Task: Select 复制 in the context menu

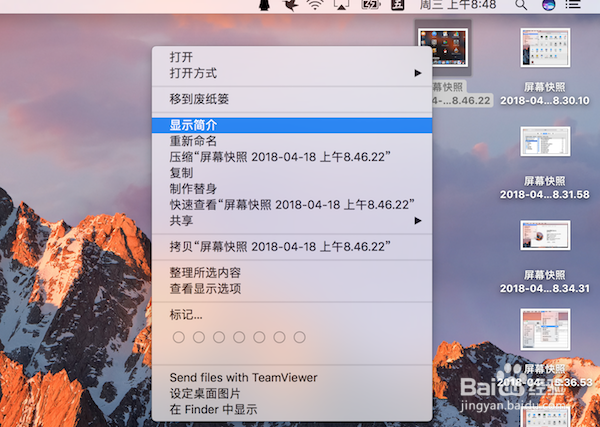Action: point(292,173)
